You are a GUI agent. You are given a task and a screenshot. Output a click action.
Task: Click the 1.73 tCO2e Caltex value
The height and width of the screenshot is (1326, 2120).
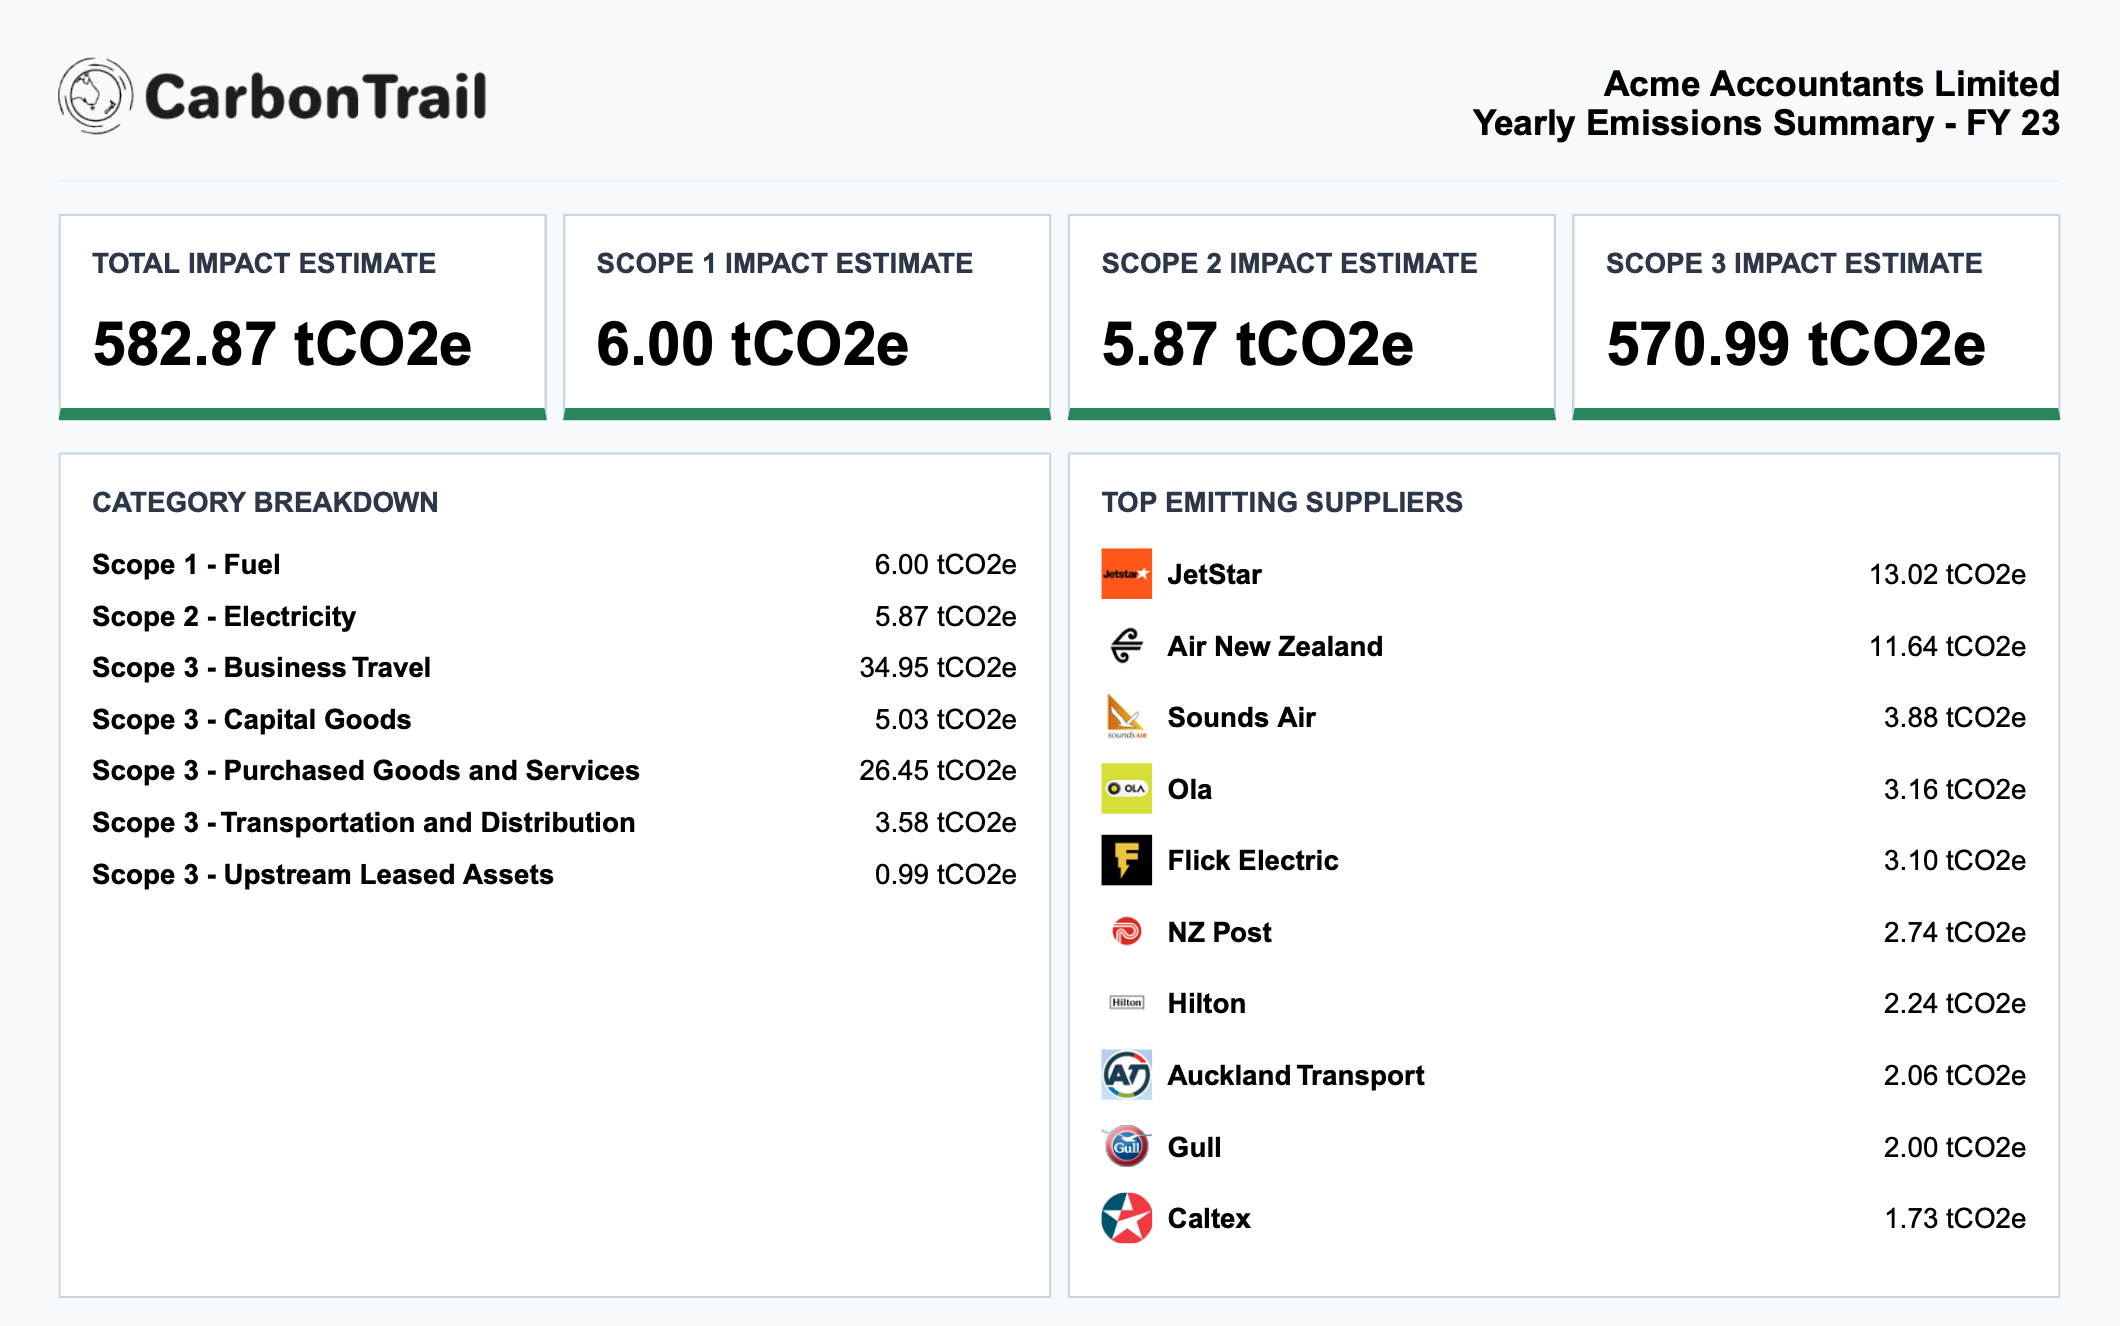point(1955,1219)
